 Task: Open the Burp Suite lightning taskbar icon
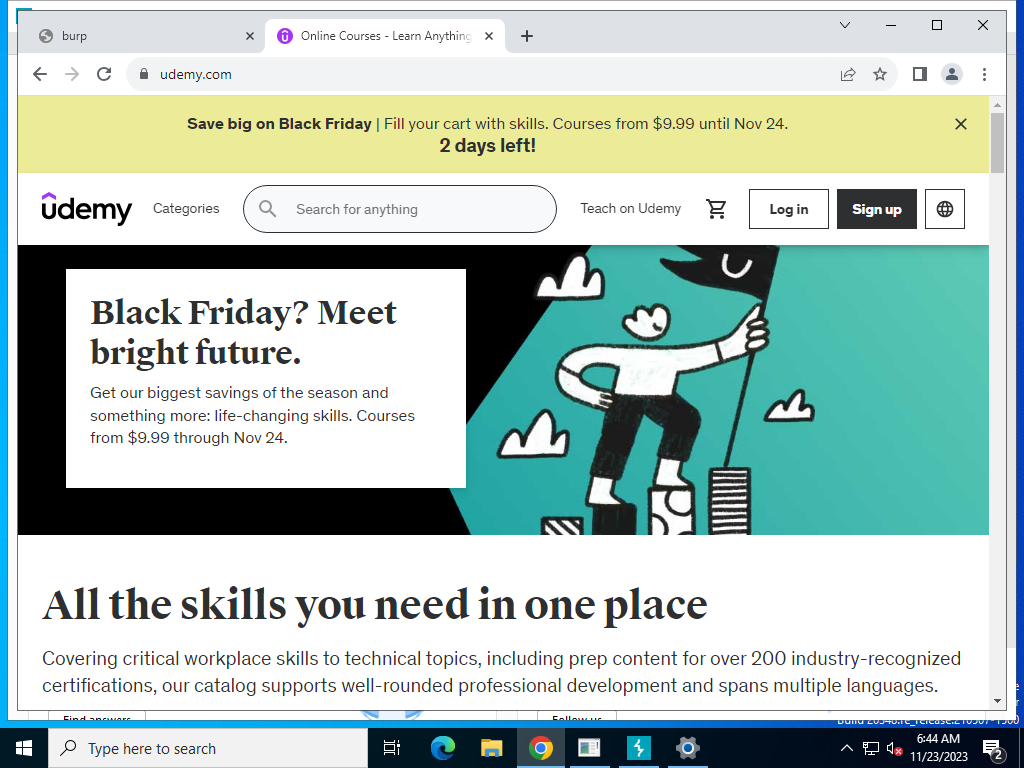639,748
